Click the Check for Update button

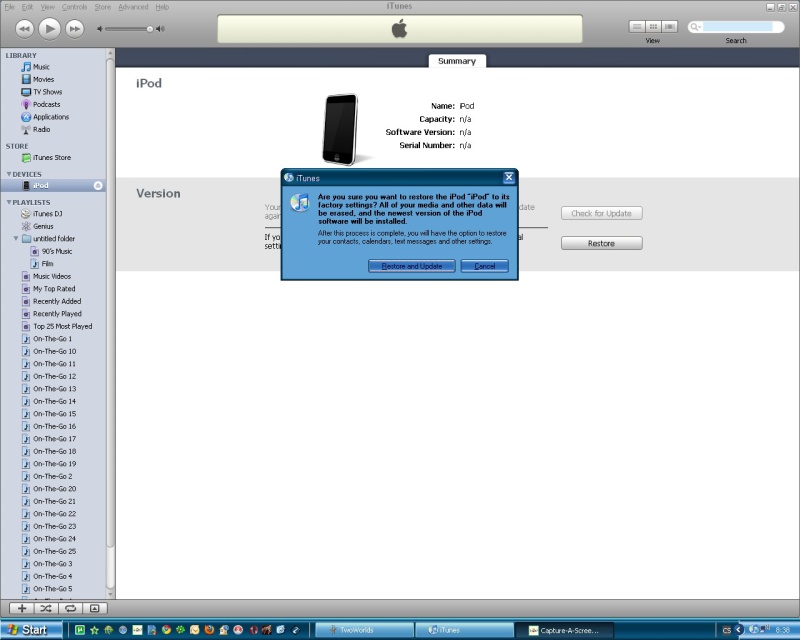click(x=602, y=213)
